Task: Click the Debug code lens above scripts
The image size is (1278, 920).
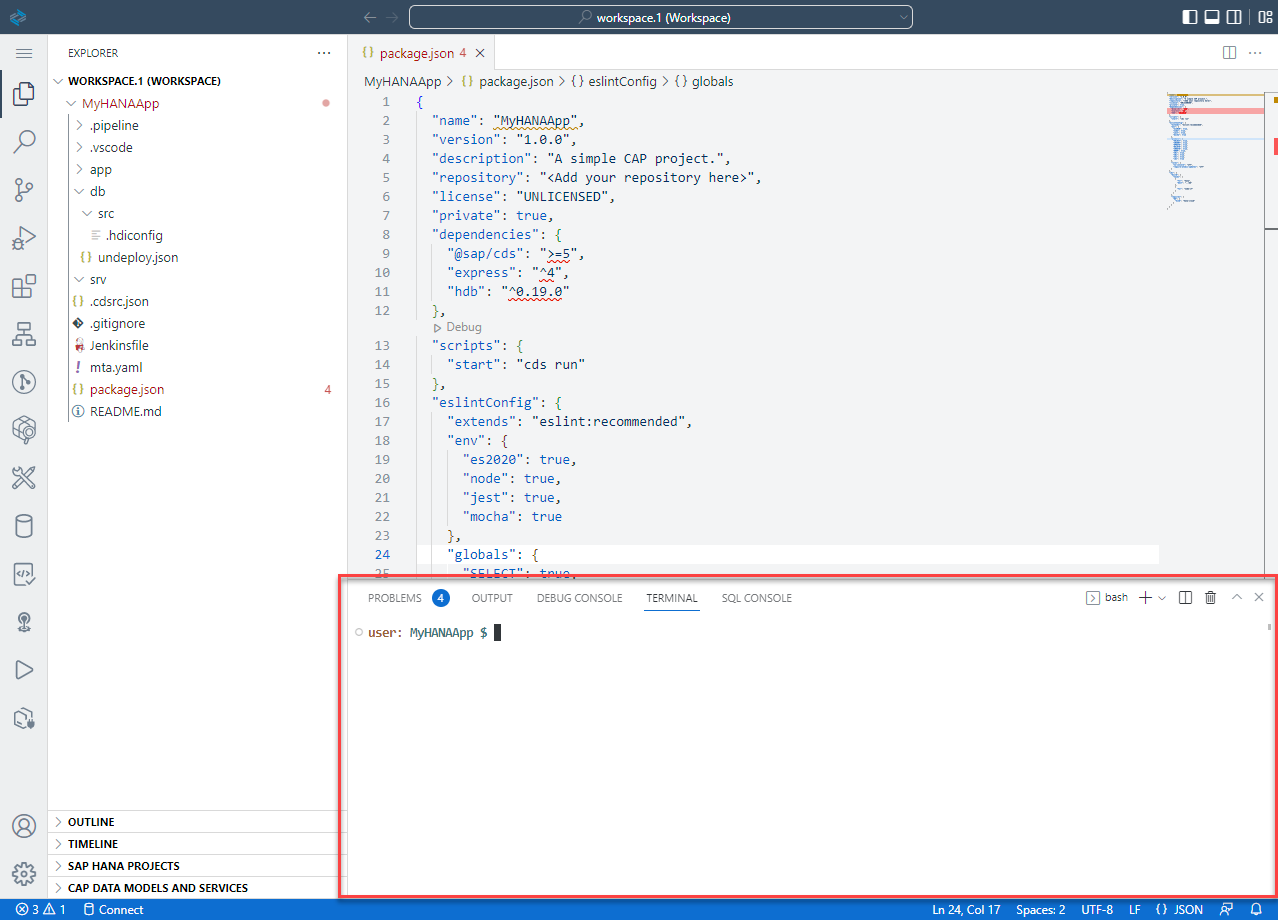Action: click(463, 327)
